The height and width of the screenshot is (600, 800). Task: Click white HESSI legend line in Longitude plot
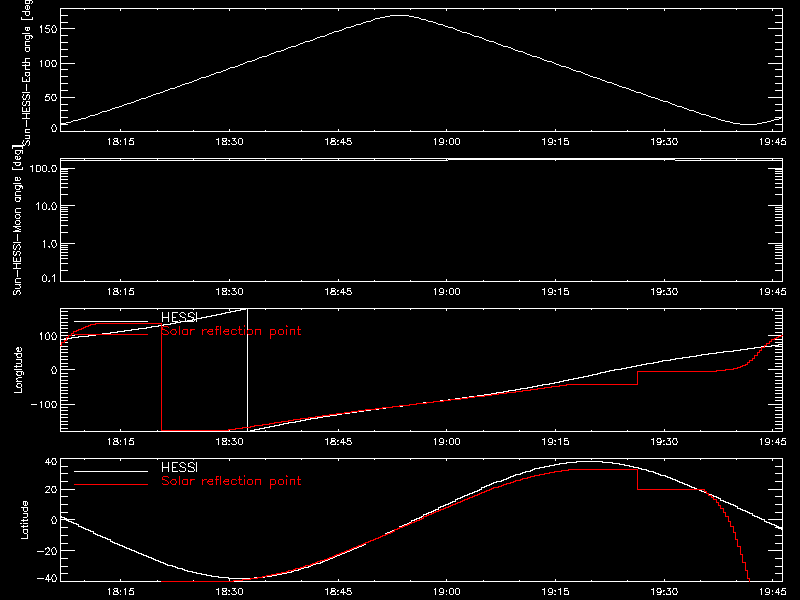[111, 321]
